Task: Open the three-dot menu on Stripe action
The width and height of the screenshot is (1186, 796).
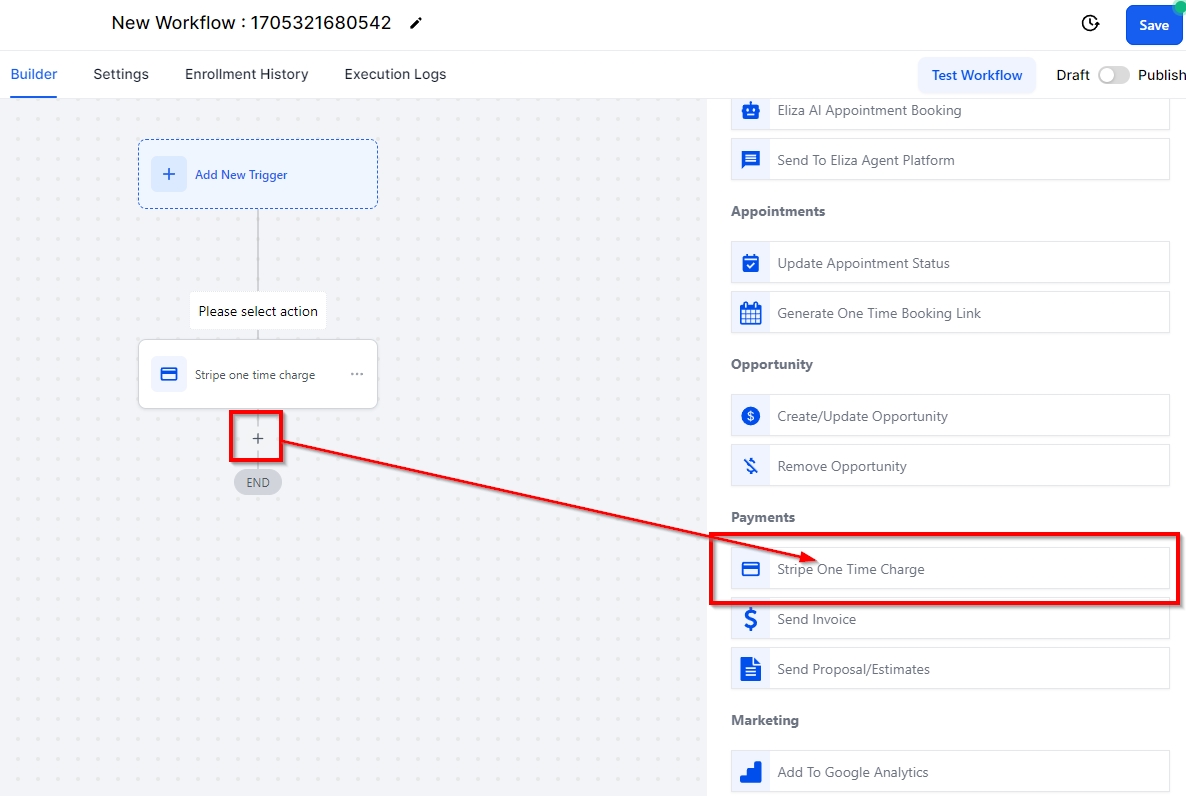Action: click(x=357, y=375)
